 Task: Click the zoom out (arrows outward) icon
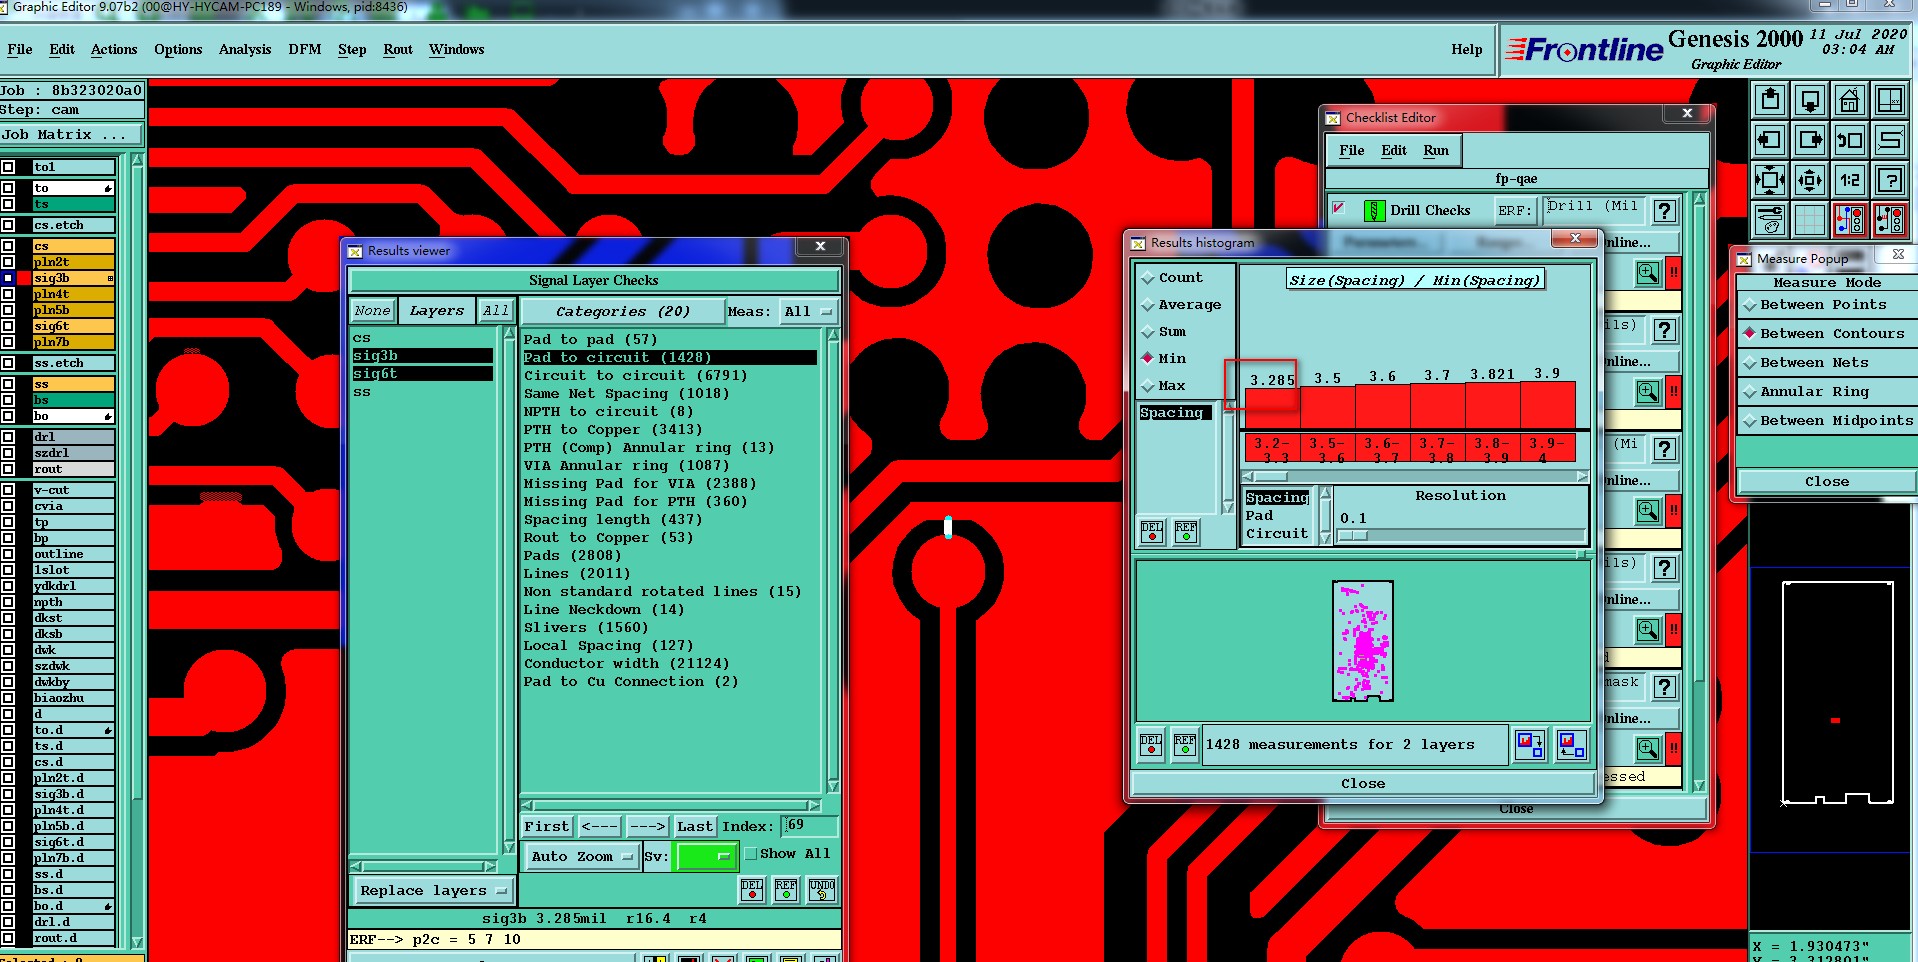click(x=1810, y=180)
